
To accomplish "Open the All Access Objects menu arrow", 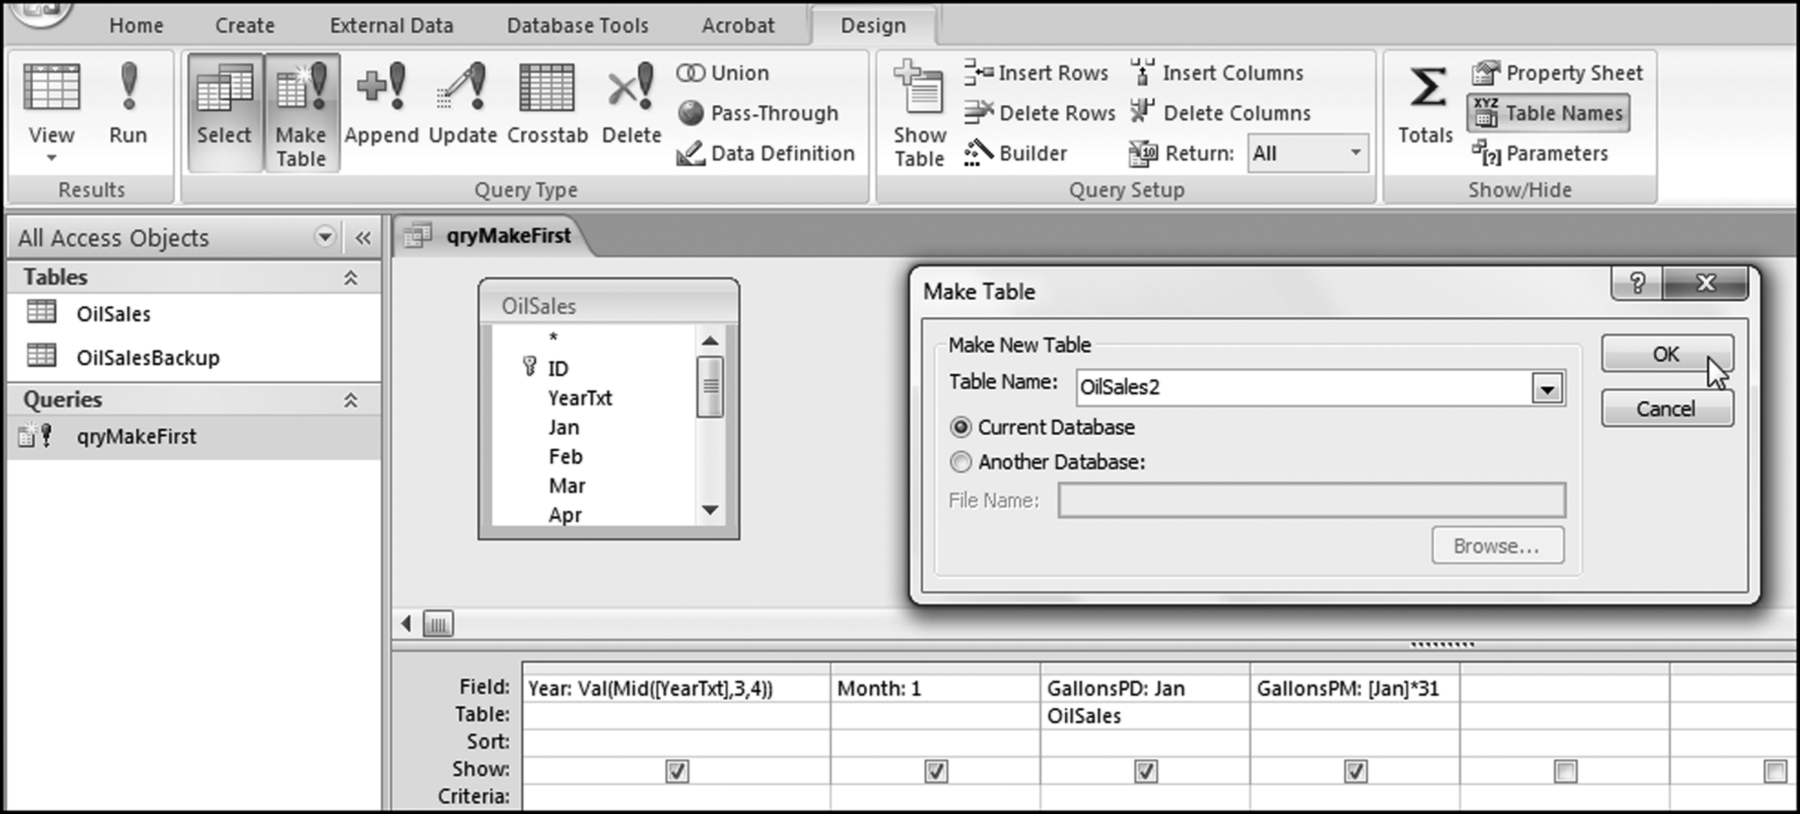I will [x=324, y=237].
